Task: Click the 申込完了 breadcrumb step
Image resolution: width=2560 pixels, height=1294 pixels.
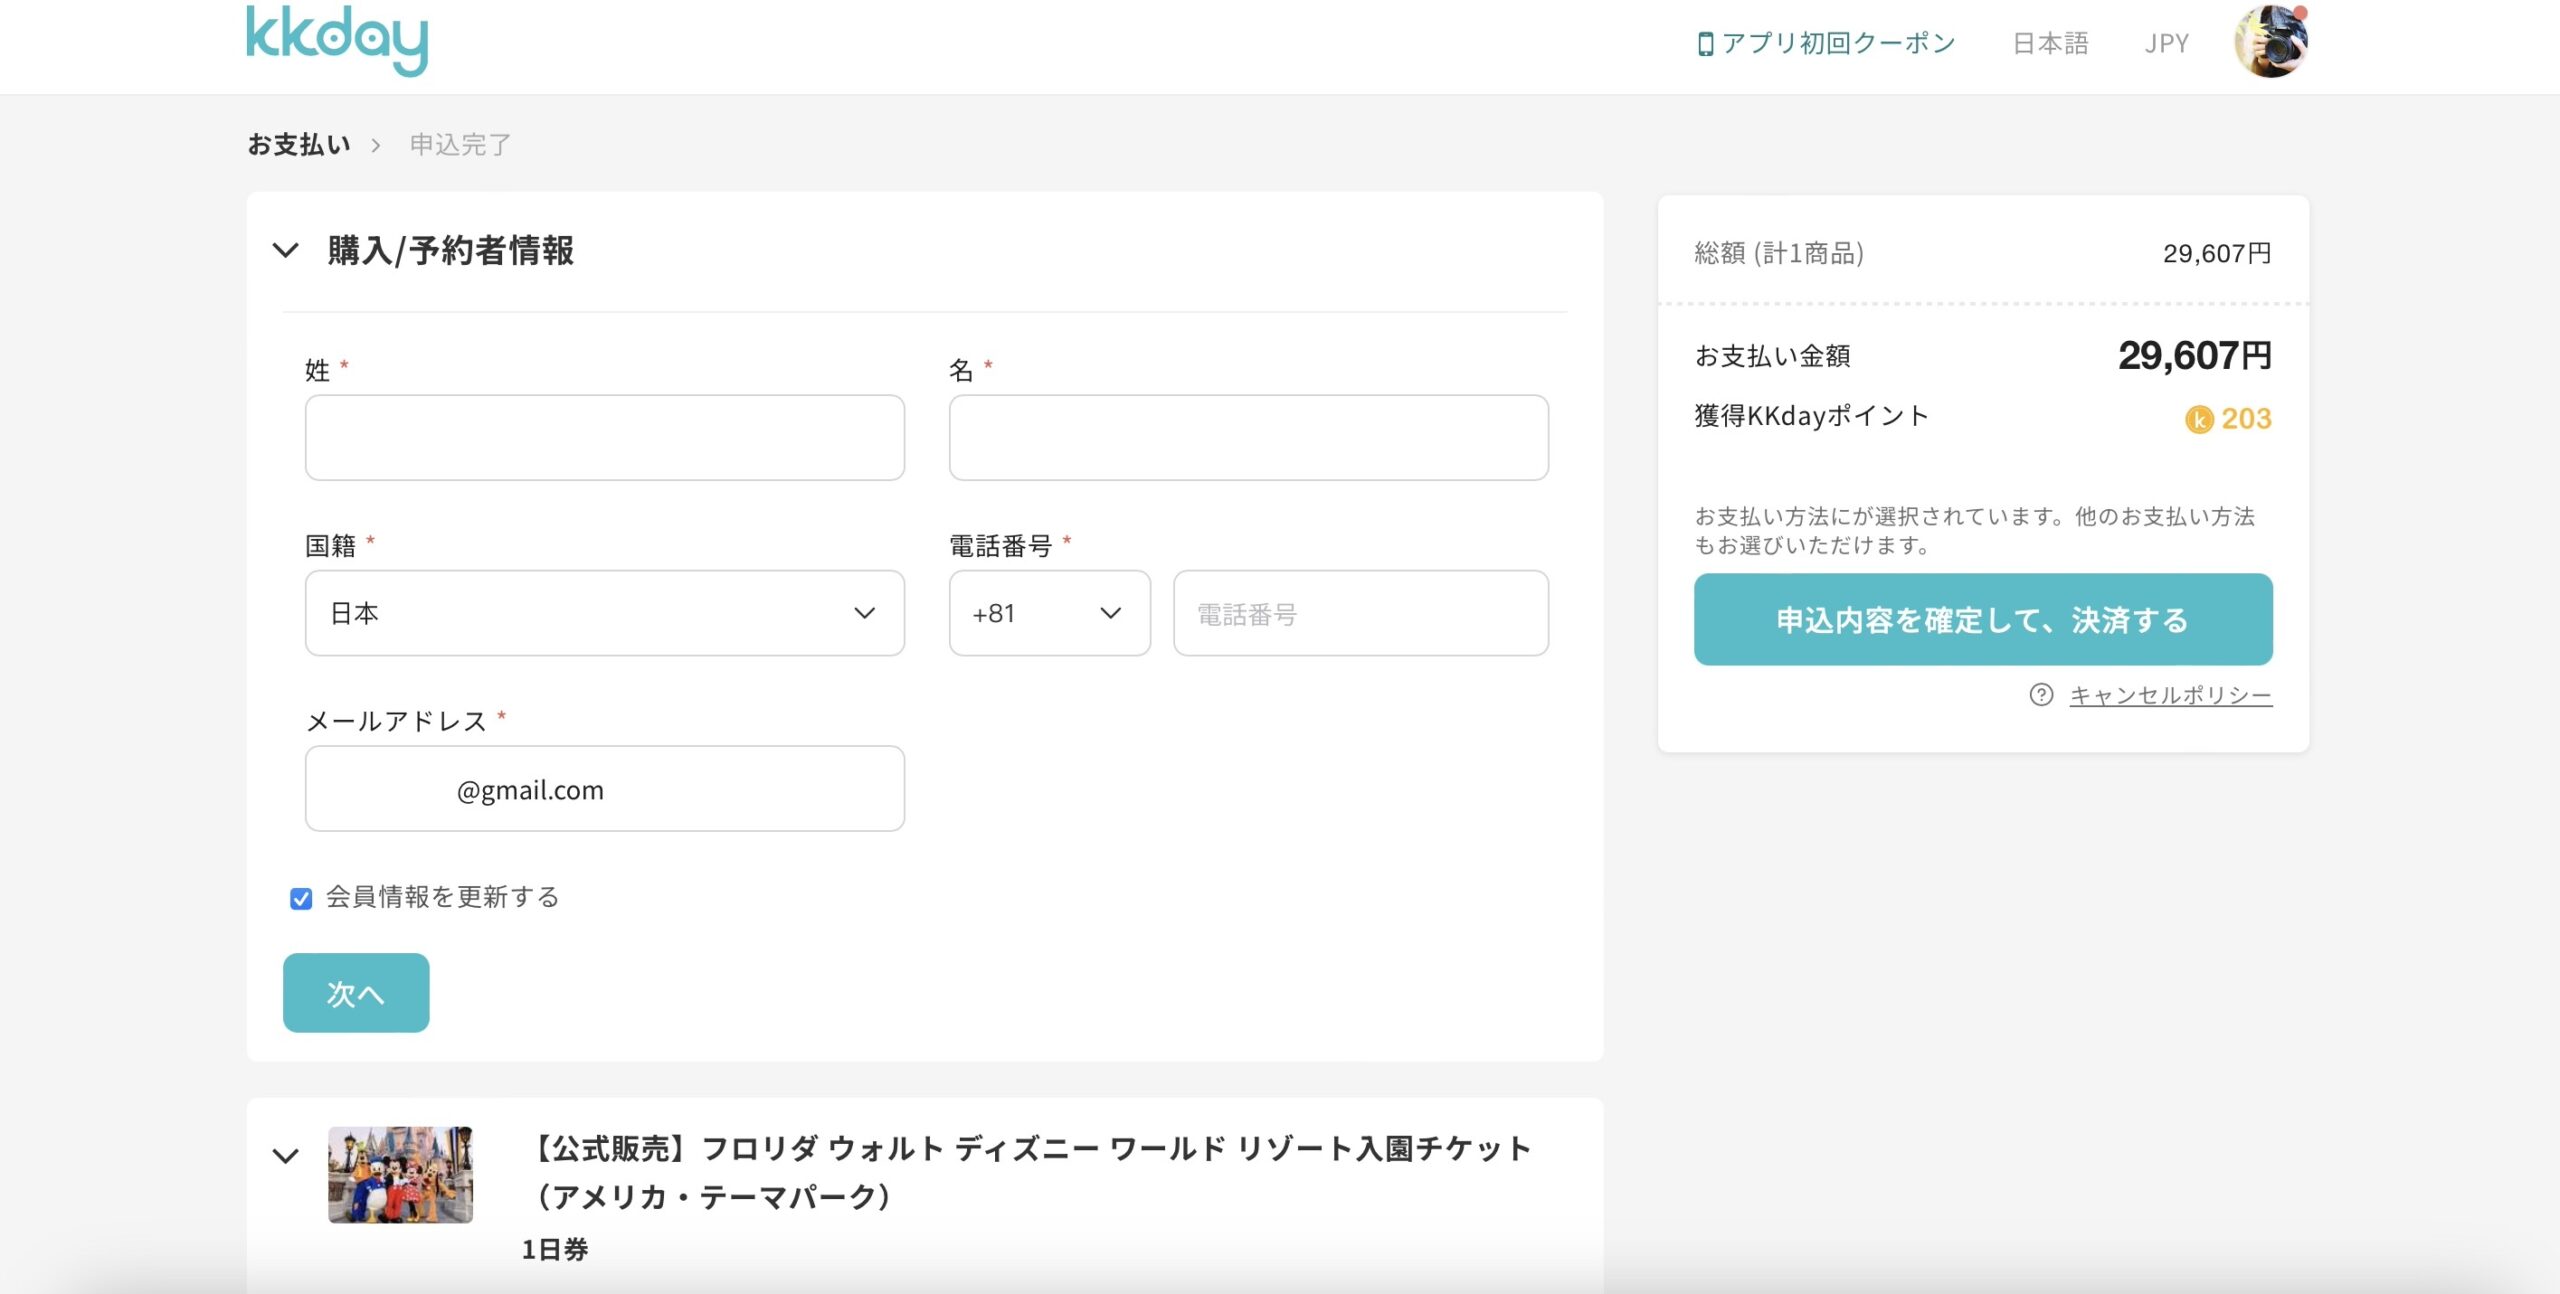Action: point(461,145)
